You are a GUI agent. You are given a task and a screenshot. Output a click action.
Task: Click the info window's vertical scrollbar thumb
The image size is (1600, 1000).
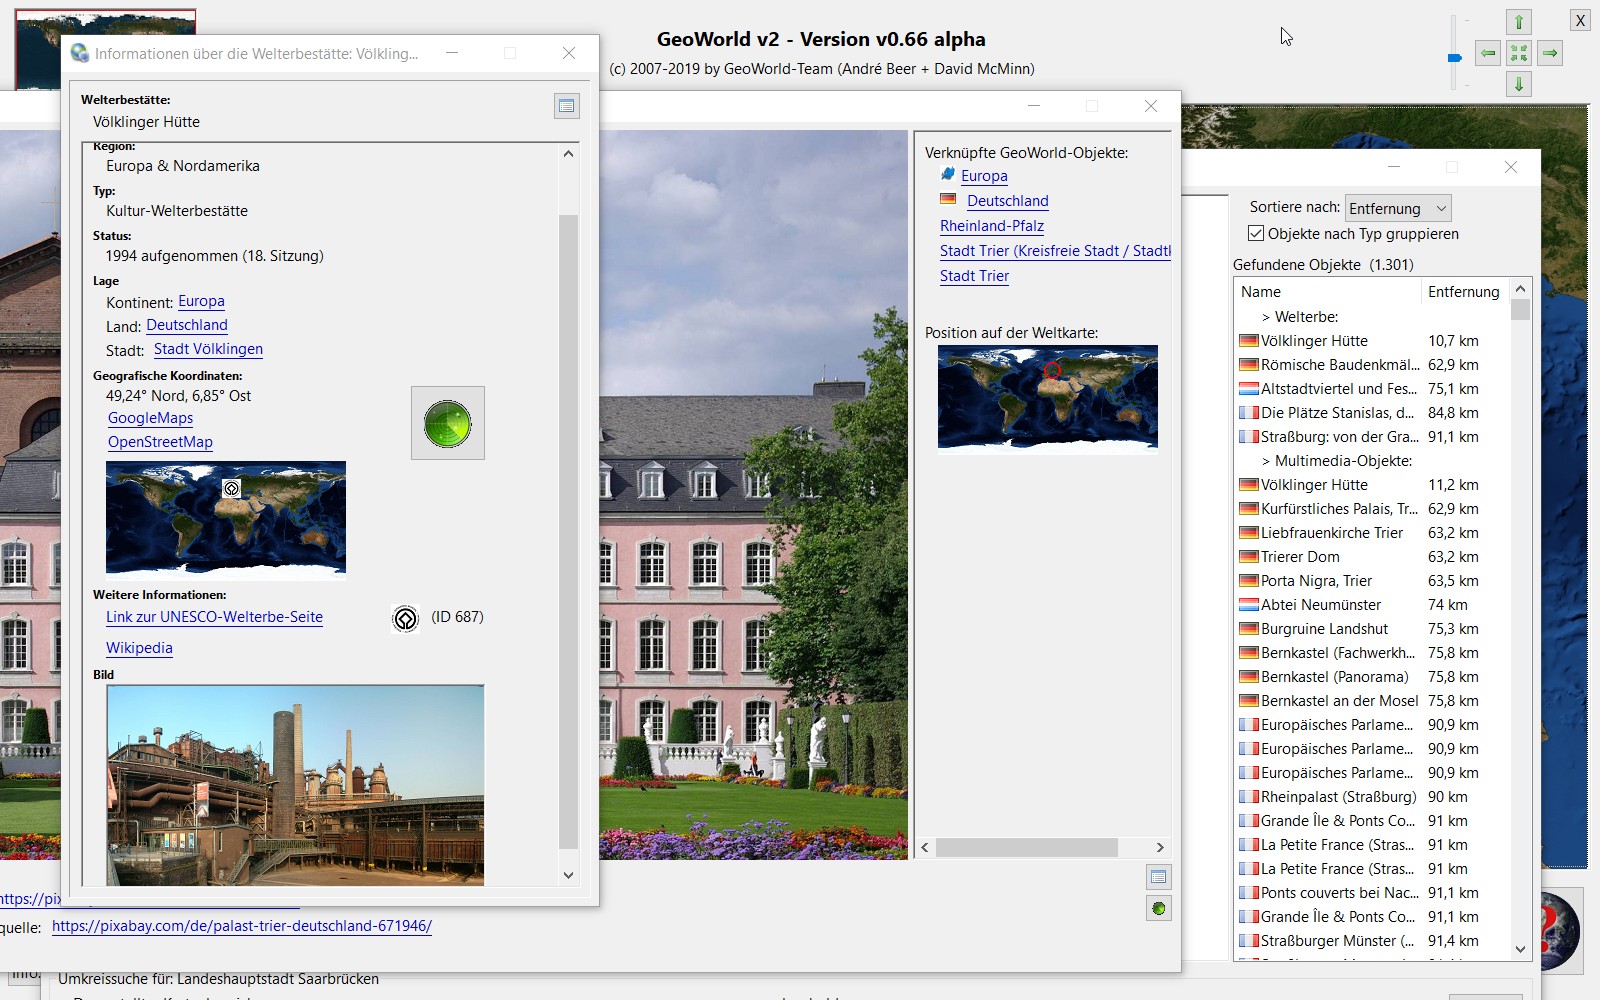[x=568, y=532]
